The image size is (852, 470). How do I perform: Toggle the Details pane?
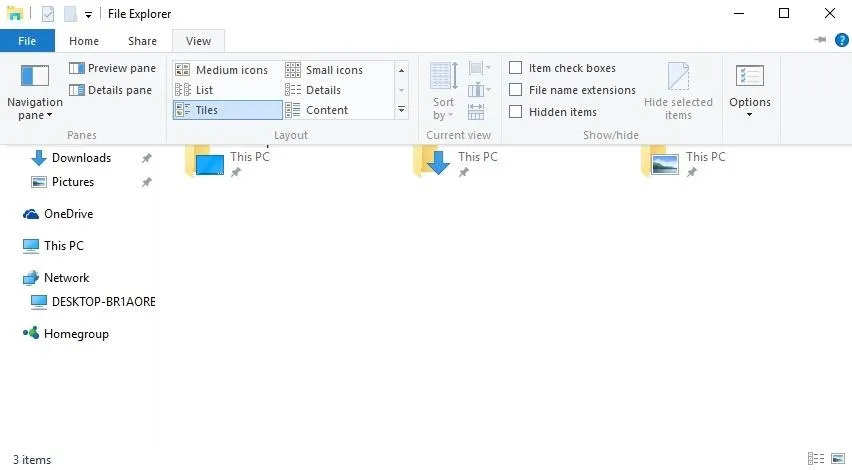coord(110,90)
